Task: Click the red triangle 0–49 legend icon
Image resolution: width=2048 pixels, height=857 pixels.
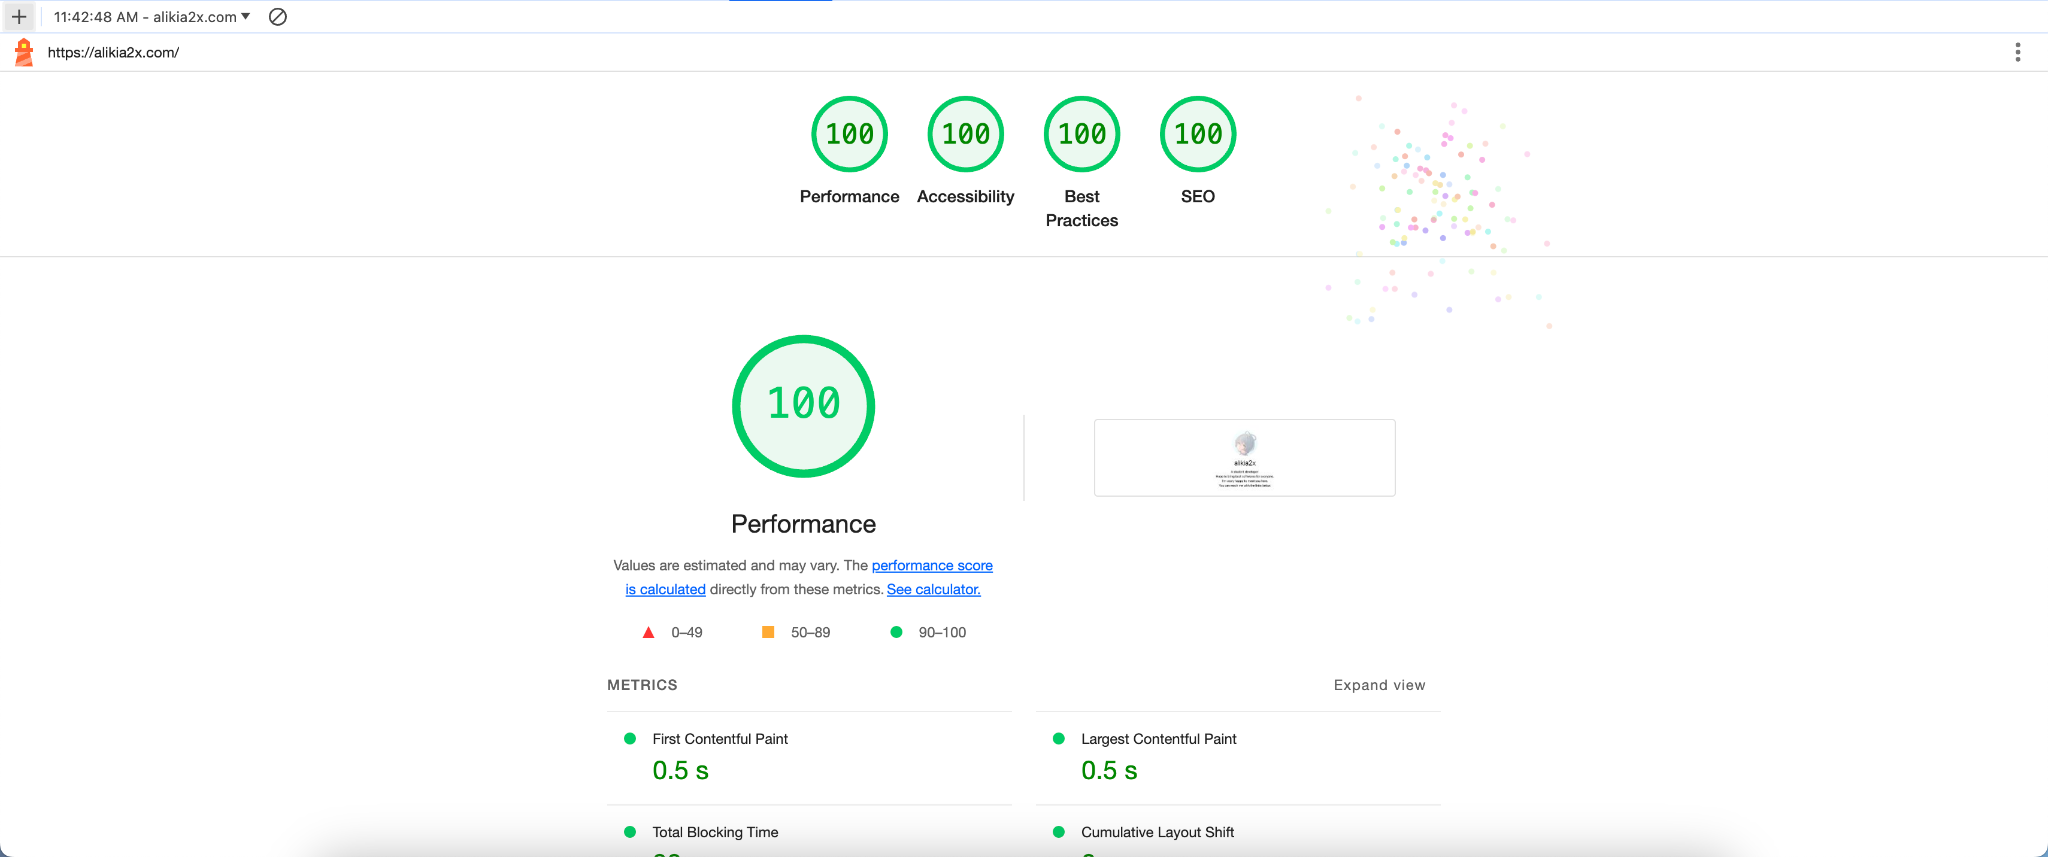Action: coord(648,632)
